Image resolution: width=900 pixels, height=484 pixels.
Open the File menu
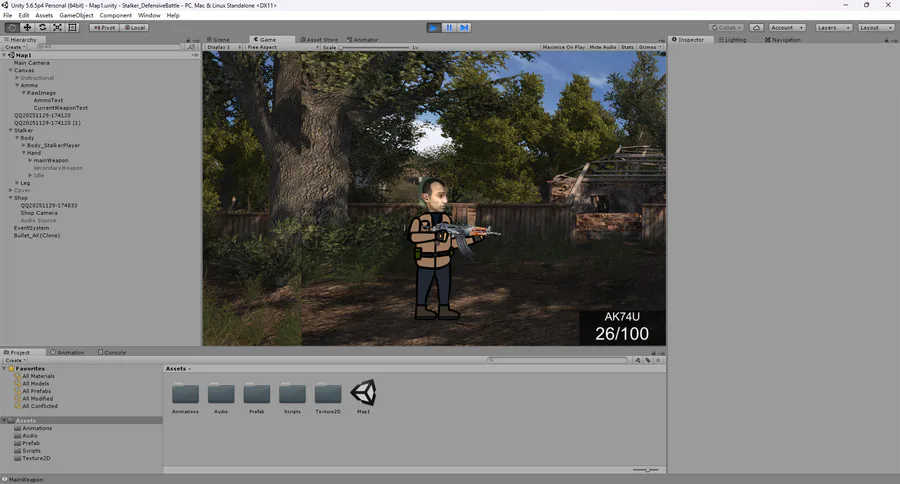point(7,16)
